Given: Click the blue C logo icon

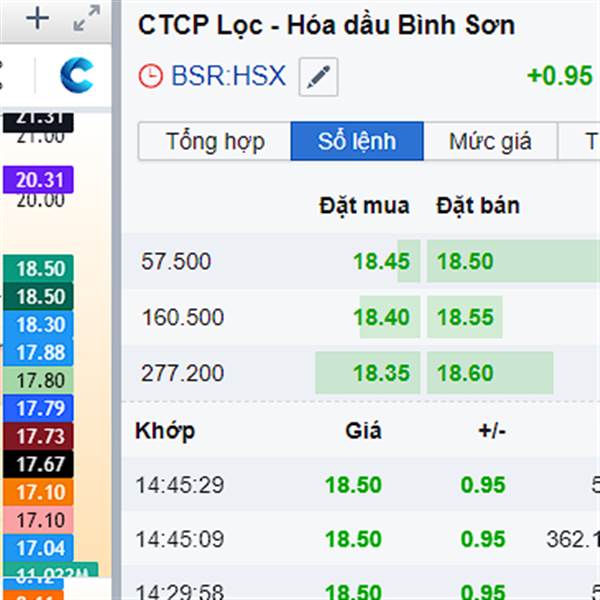Looking at the screenshot, I should click(x=77, y=75).
